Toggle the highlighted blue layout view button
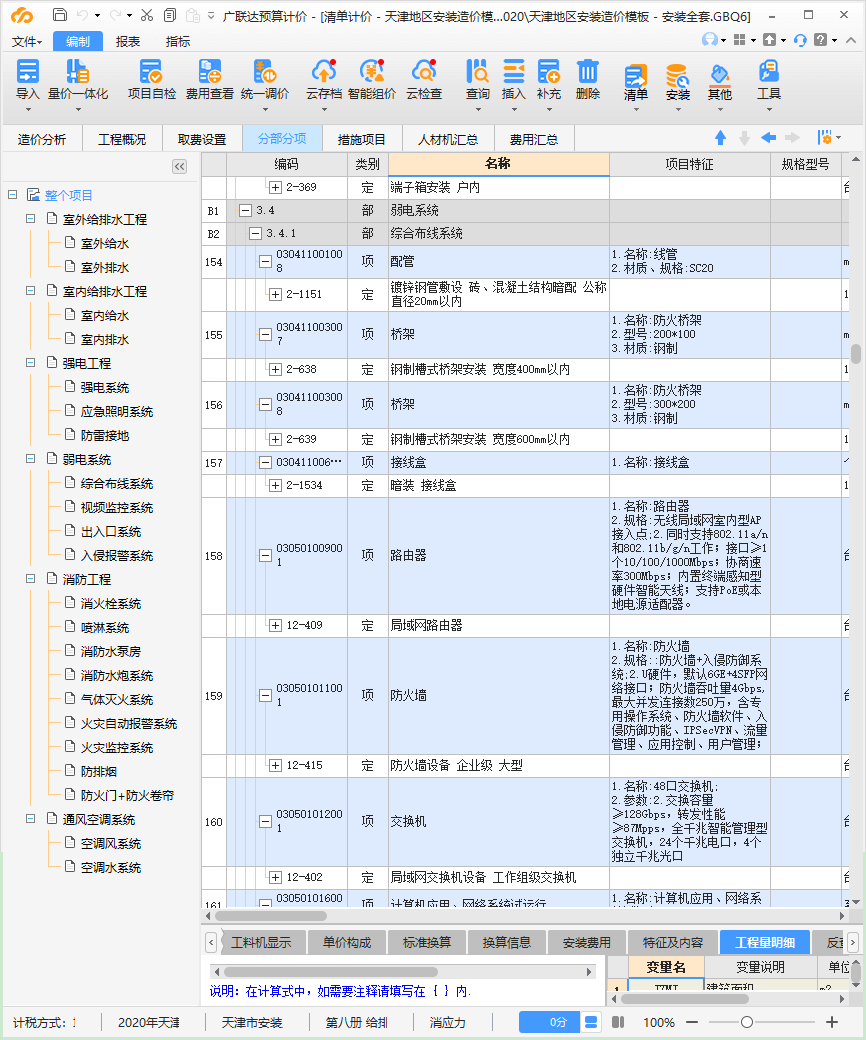The height and width of the screenshot is (1040, 866). pyautogui.click(x=591, y=1022)
